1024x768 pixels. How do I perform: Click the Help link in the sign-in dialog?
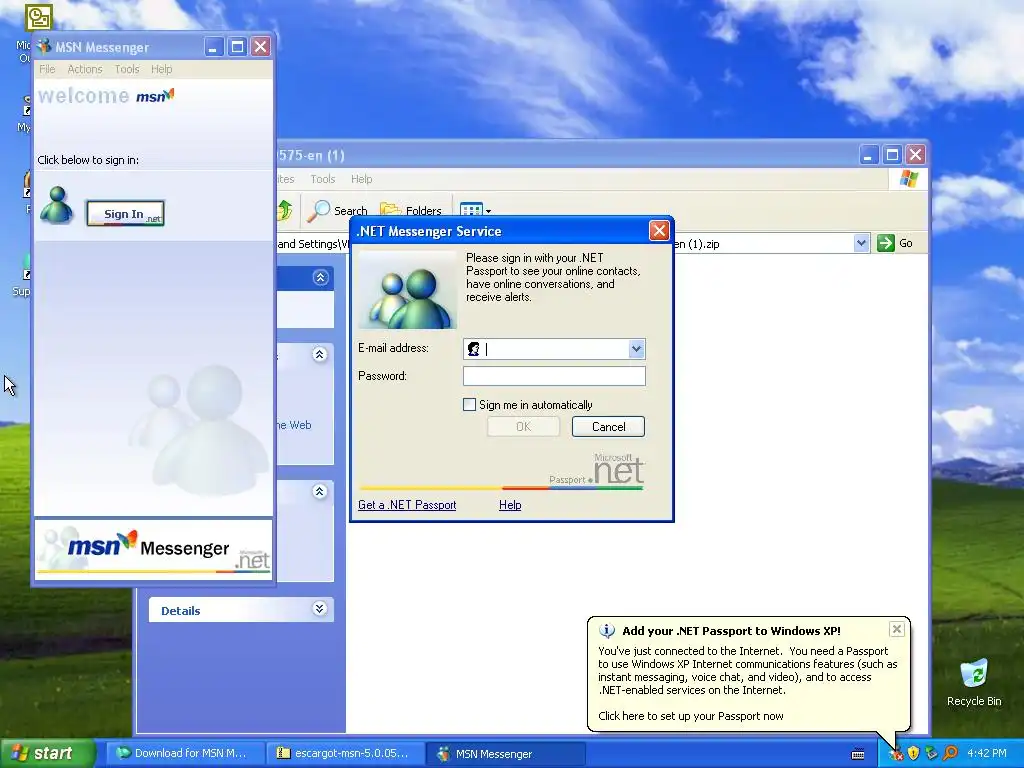coord(510,505)
